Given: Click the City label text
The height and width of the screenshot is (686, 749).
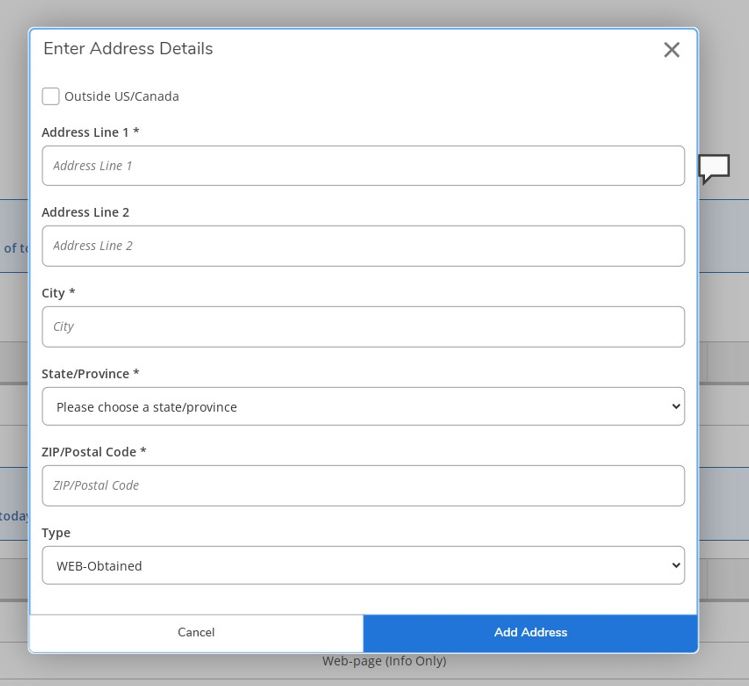Looking at the screenshot, I should pos(58,293).
